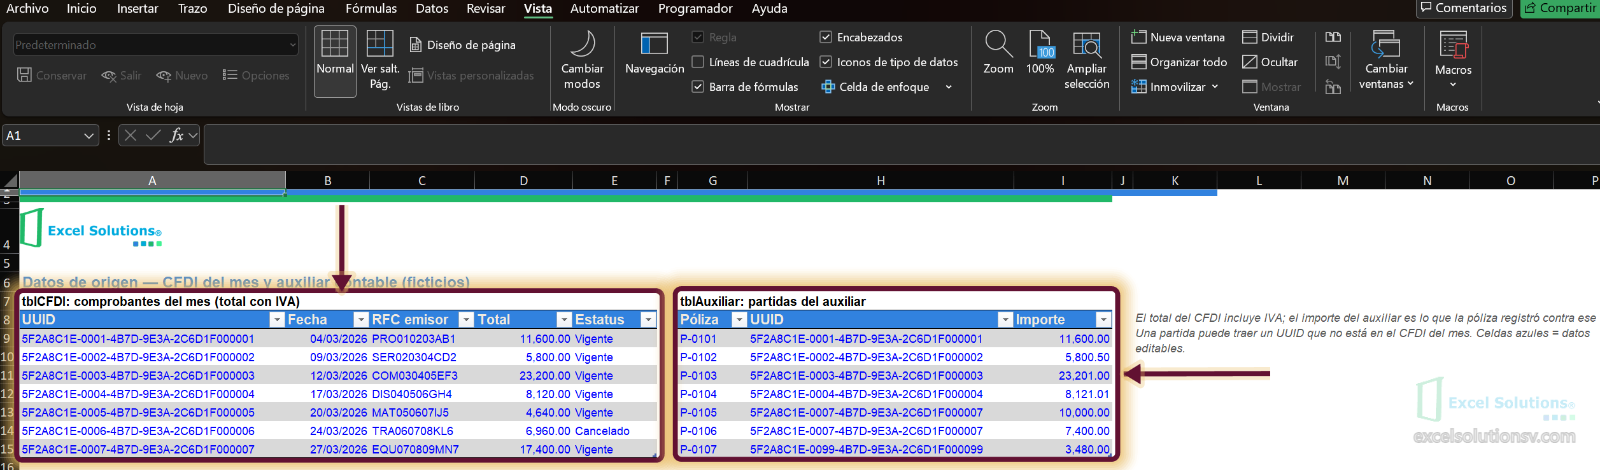The height and width of the screenshot is (470, 1600).
Task: Click synchronous scrolling icon
Action: (x=1333, y=62)
